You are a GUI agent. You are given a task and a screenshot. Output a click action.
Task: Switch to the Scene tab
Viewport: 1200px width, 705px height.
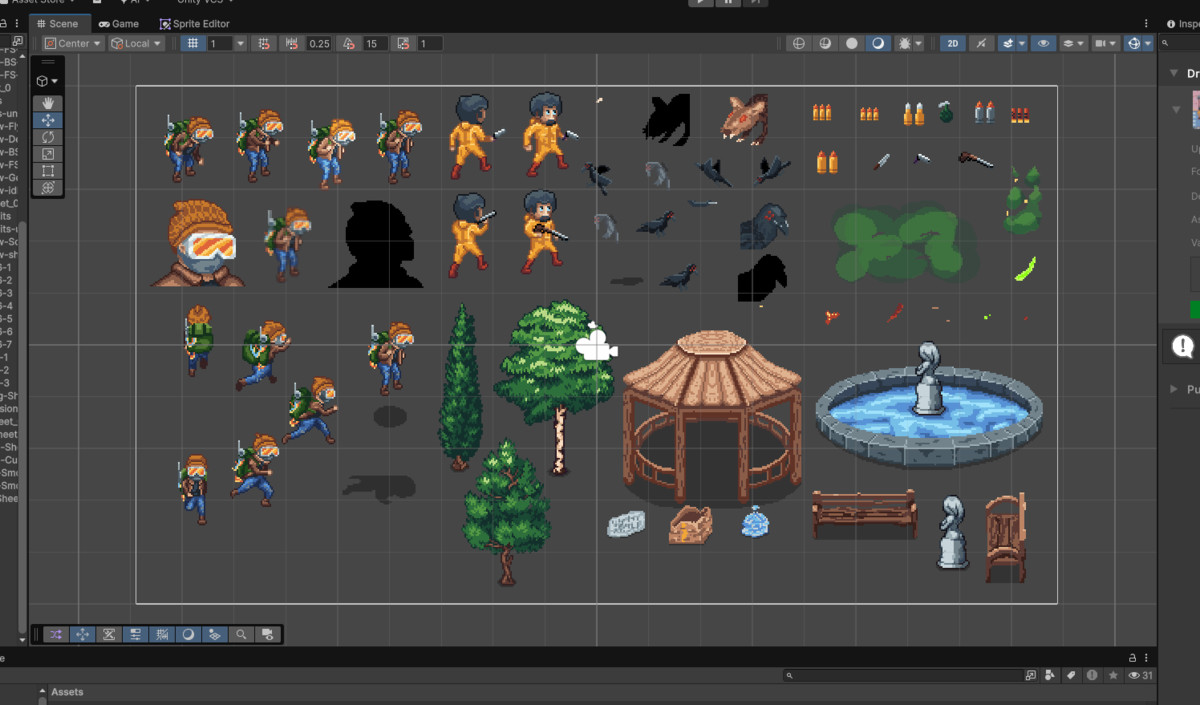point(62,23)
